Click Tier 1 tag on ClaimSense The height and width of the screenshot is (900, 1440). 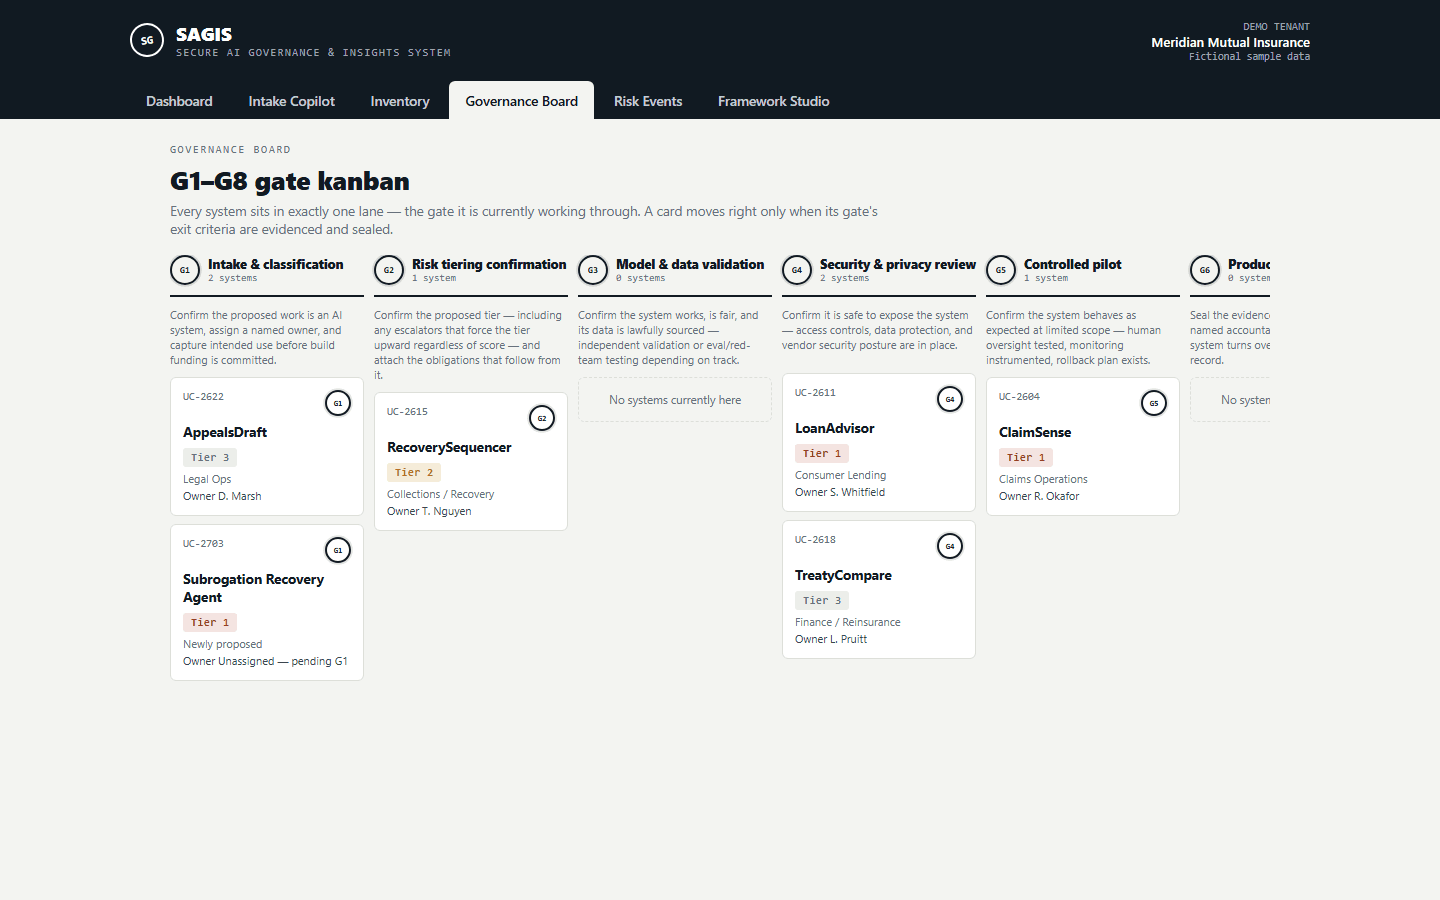(1026, 457)
